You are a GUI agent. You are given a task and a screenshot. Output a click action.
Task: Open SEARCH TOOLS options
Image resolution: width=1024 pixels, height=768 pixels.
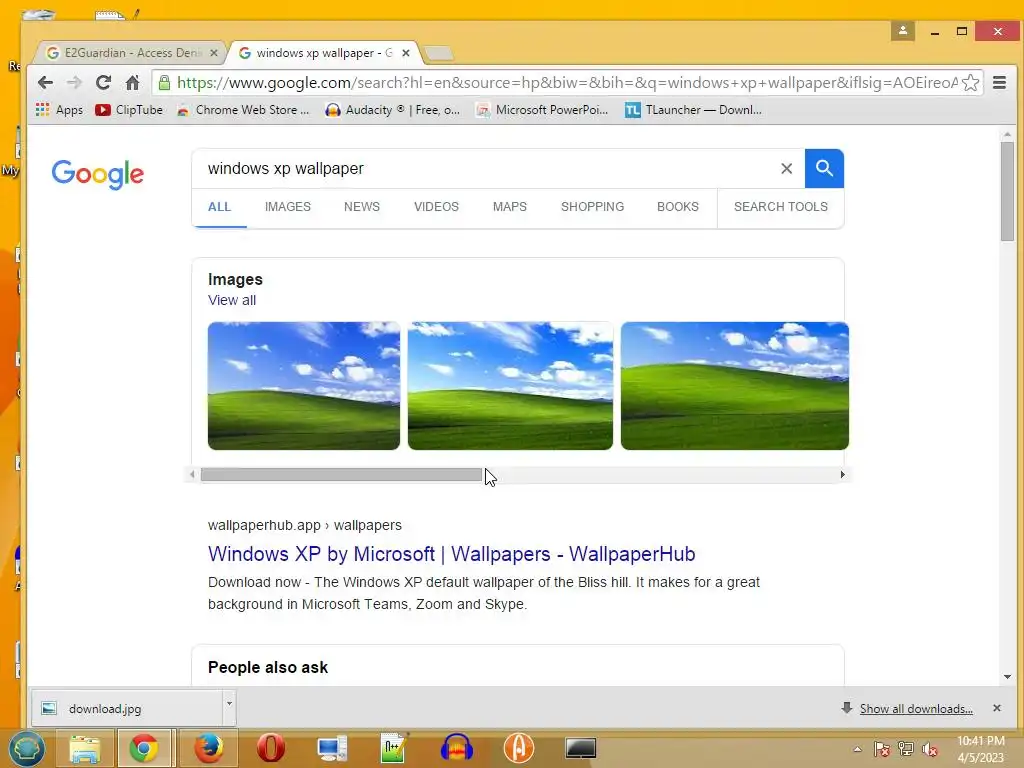[x=780, y=207]
